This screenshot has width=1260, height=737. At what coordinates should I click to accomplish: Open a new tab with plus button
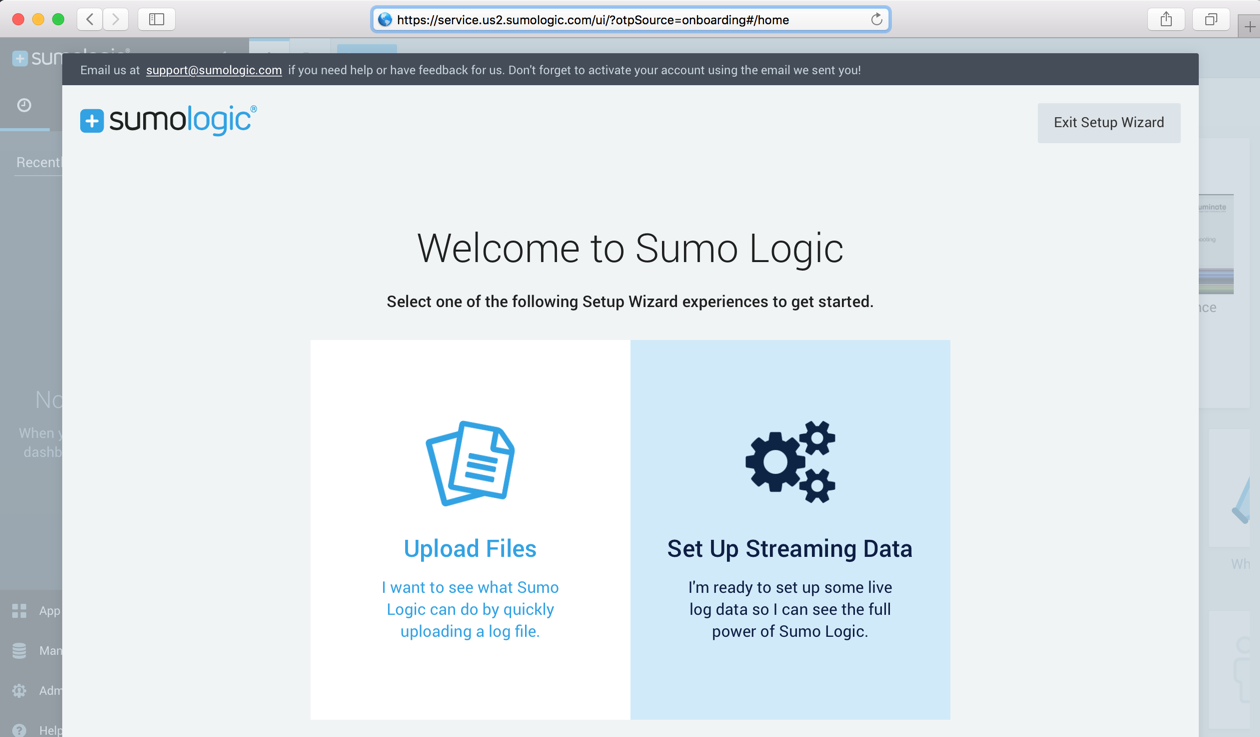[1249, 26]
